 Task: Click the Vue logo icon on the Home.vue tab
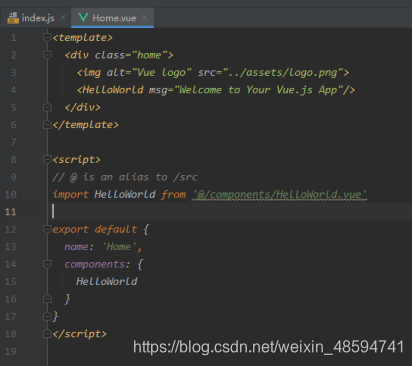click(83, 17)
